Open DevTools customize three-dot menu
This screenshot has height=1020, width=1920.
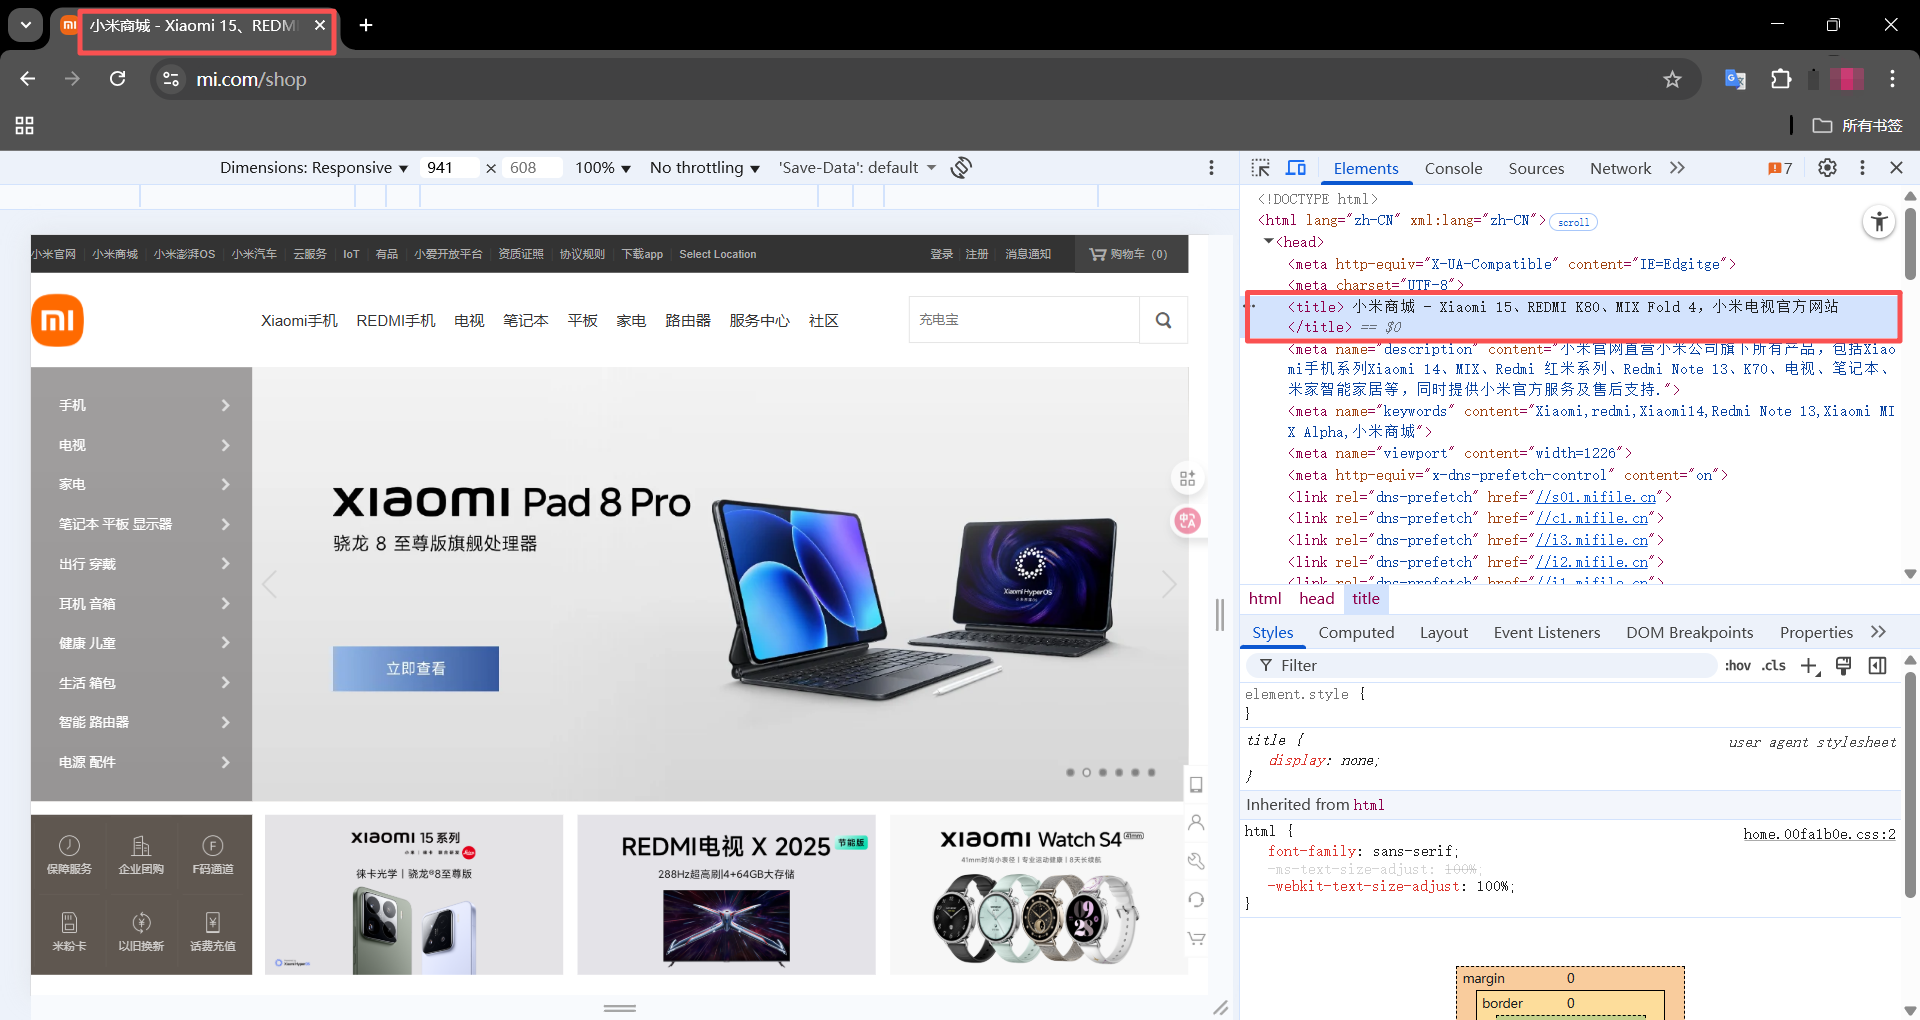(1862, 168)
